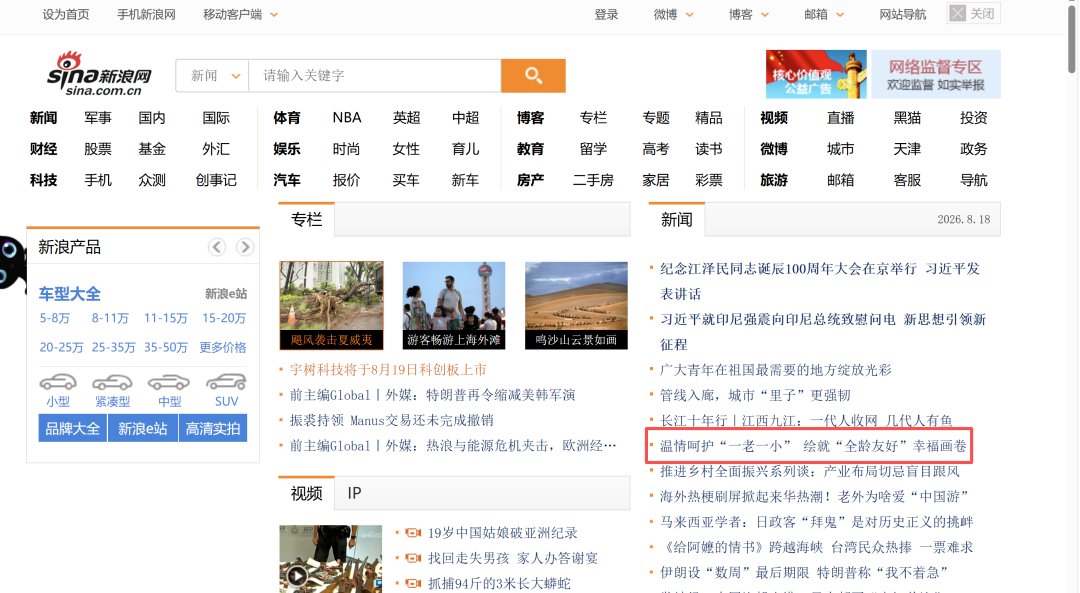The width and height of the screenshot is (1080, 593).
Task: Click 更多价格 link
Action: (x=222, y=347)
